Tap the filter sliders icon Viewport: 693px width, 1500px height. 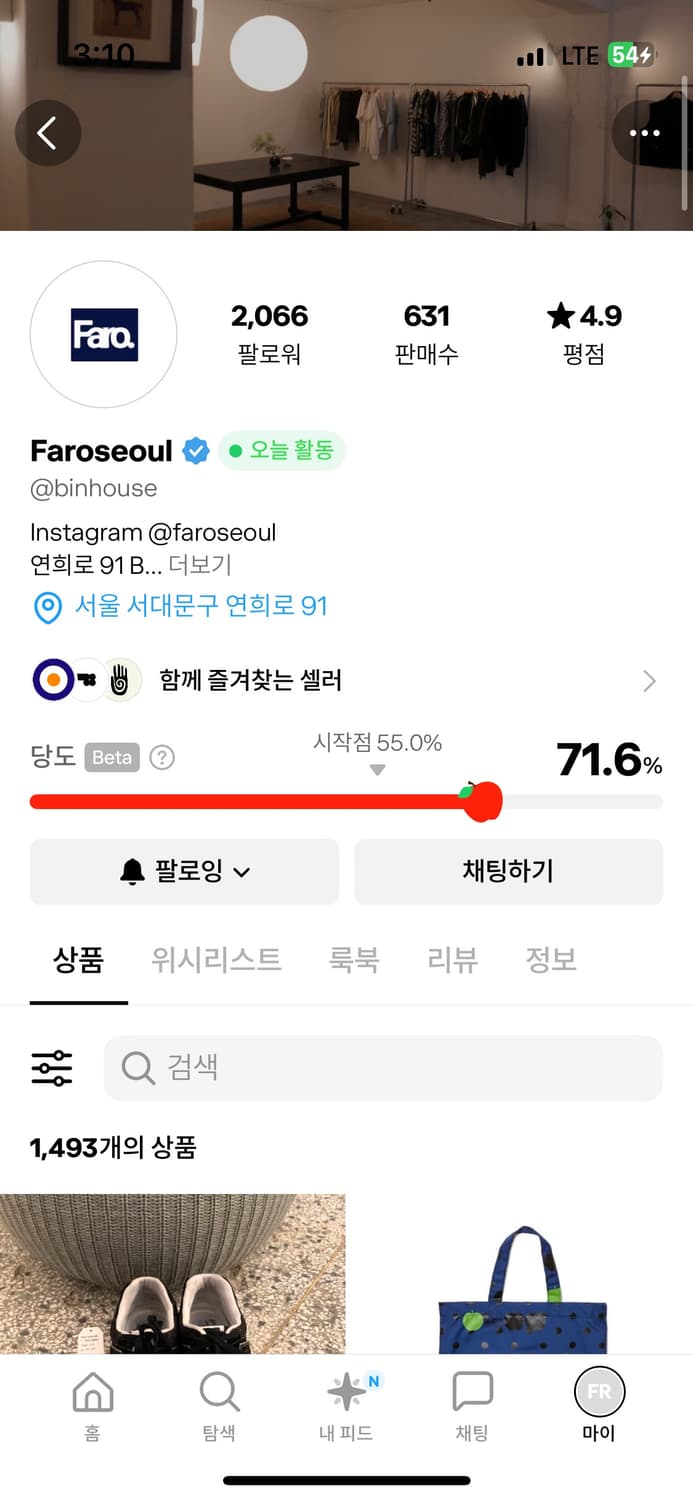click(x=52, y=1068)
